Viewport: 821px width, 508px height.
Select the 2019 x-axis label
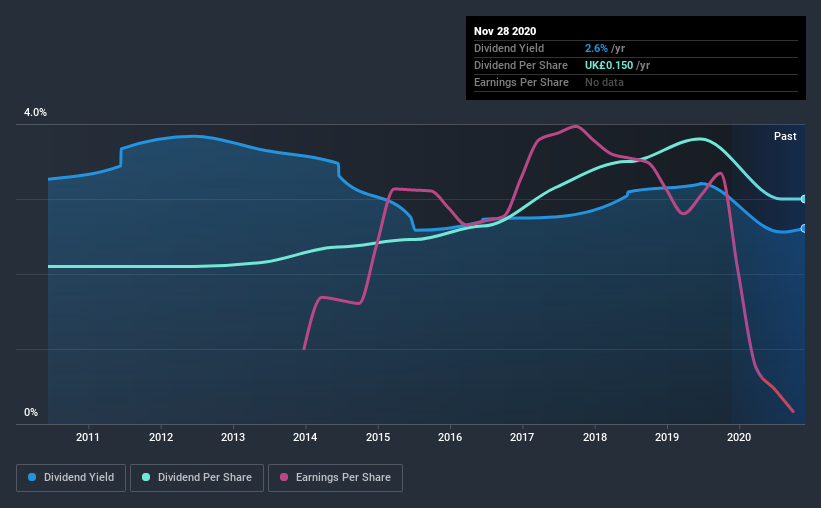point(667,437)
